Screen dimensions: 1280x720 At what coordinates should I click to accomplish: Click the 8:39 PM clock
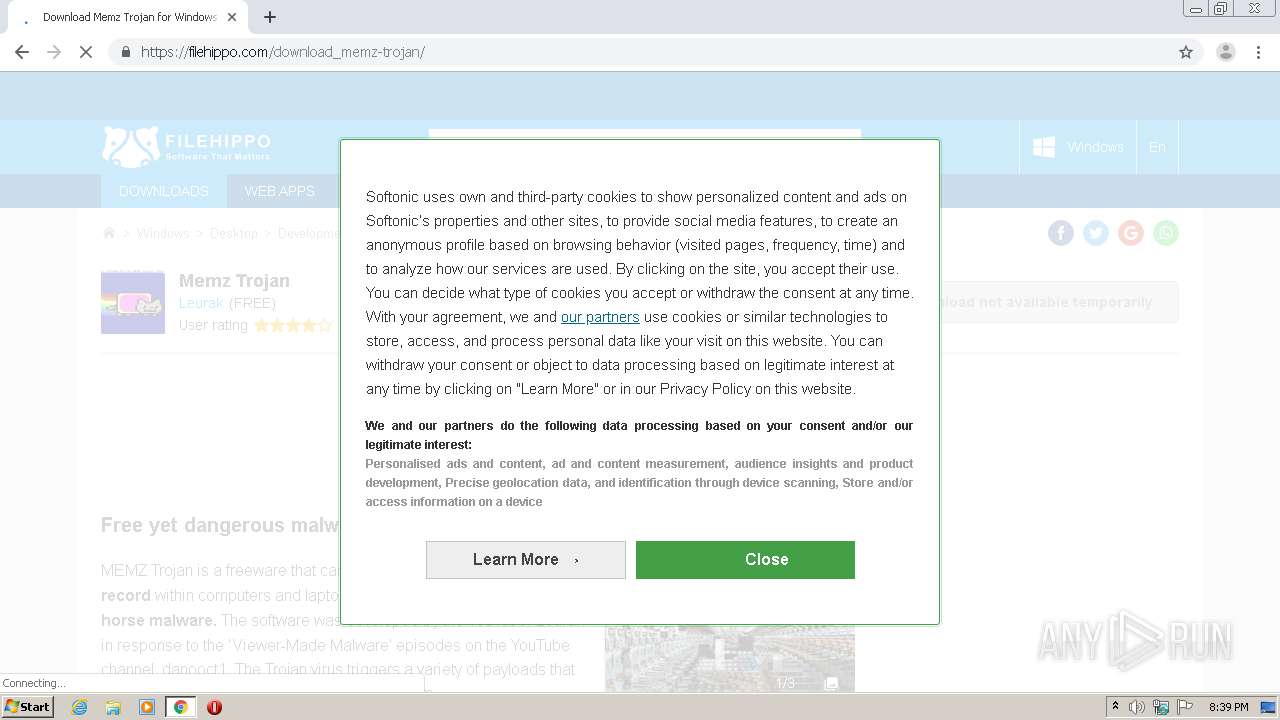1229,707
